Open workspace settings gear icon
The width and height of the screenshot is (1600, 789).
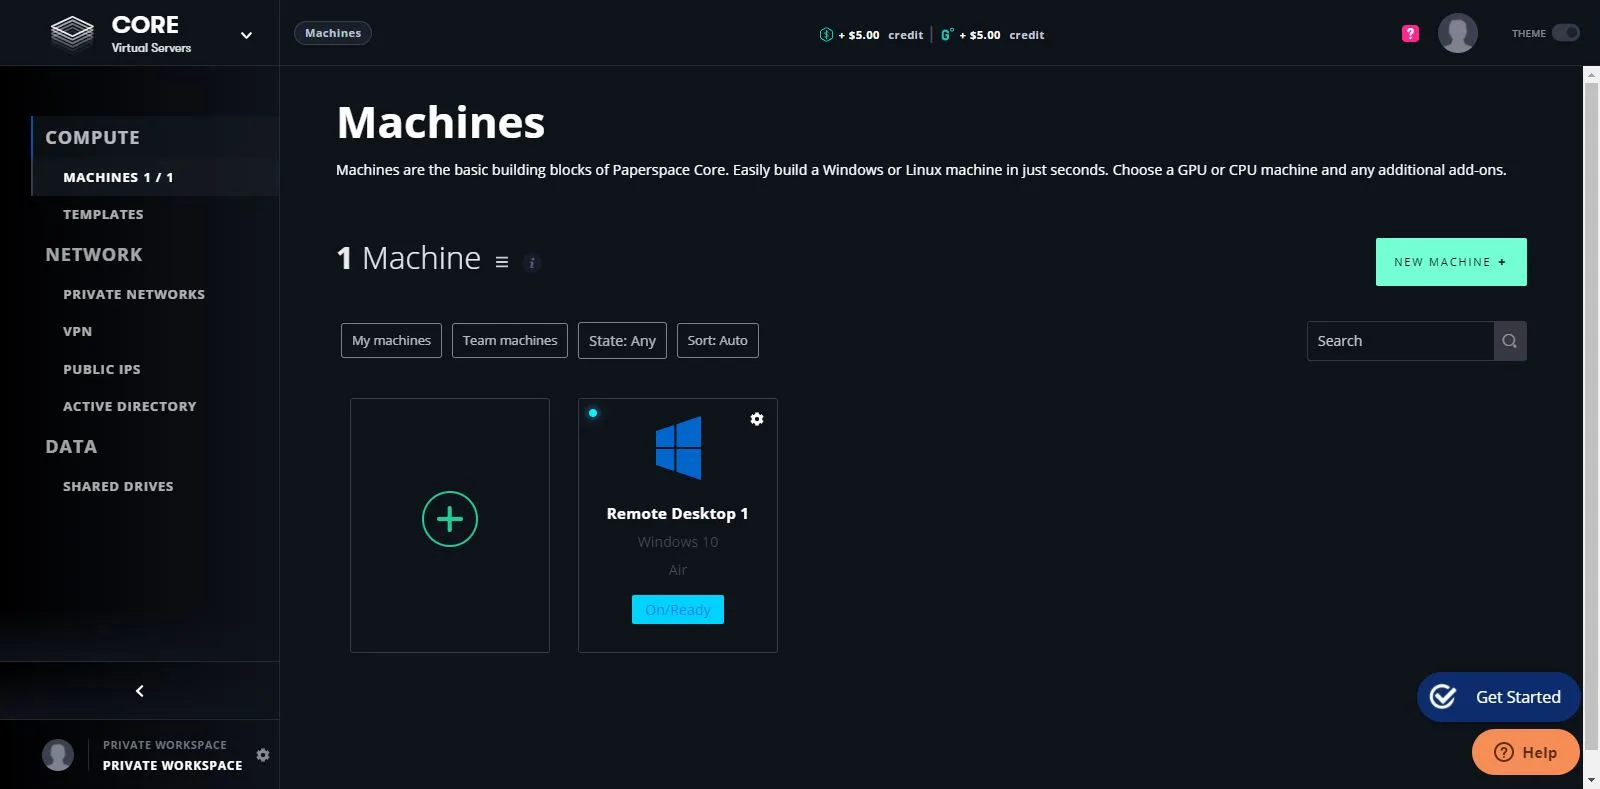click(263, 755)
